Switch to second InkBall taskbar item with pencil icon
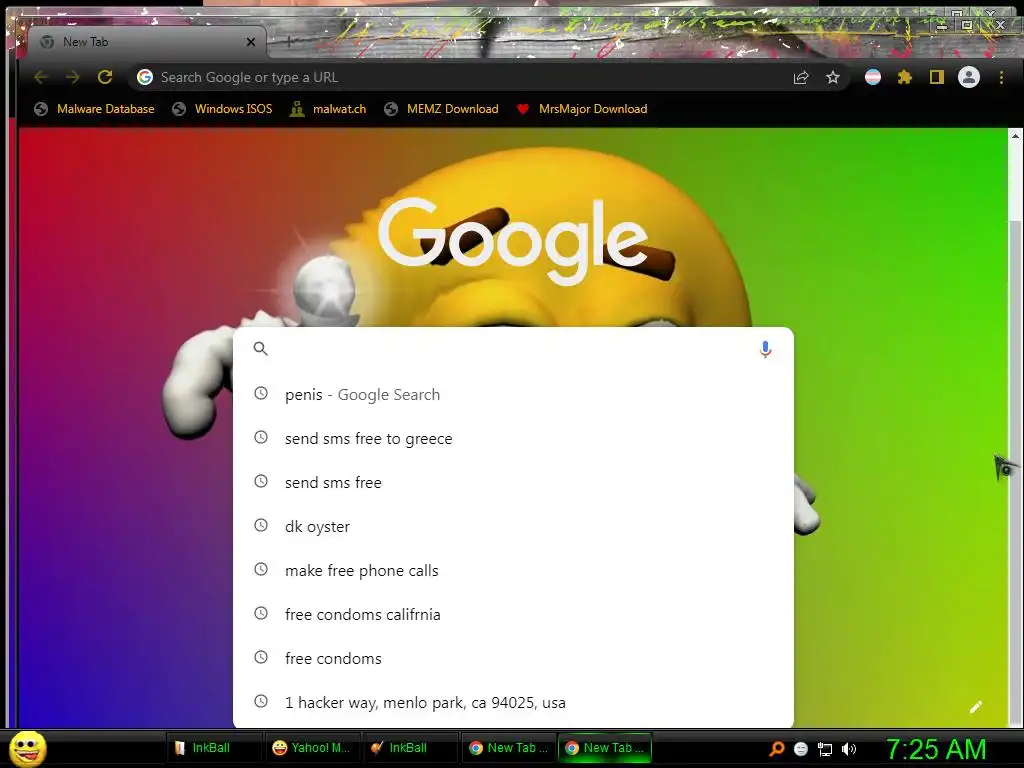This screenshot has width=1024, height=768. pos(409,748)
